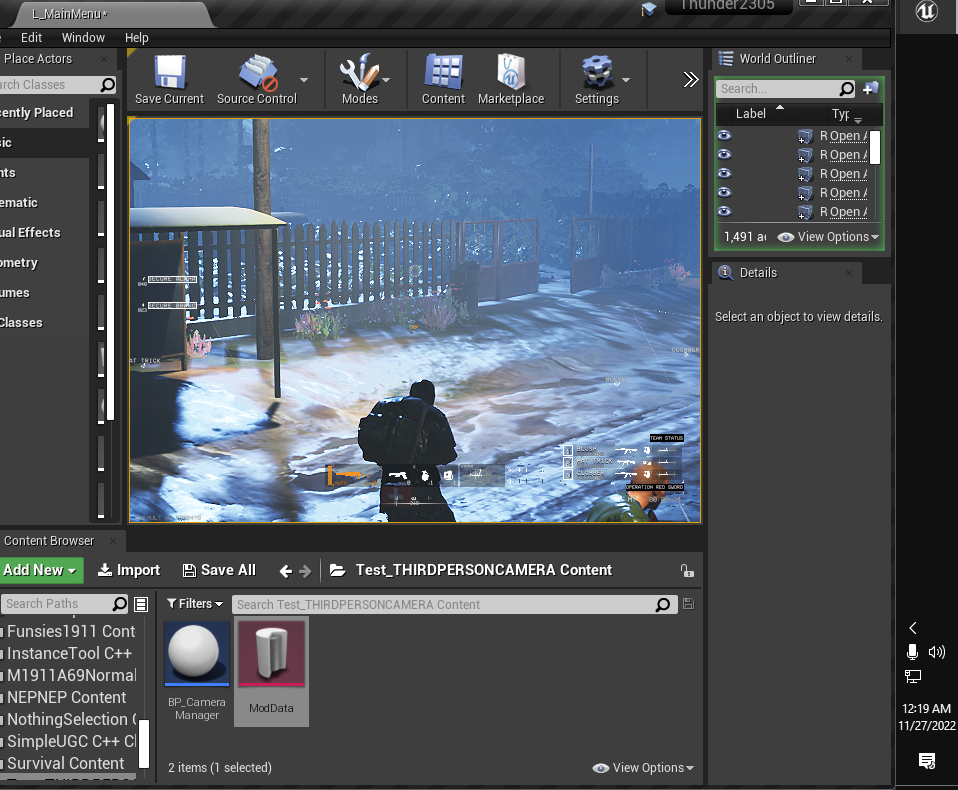Click the folder tree scrollbar
Screen dimensions: 958x790
coord(144,744)
